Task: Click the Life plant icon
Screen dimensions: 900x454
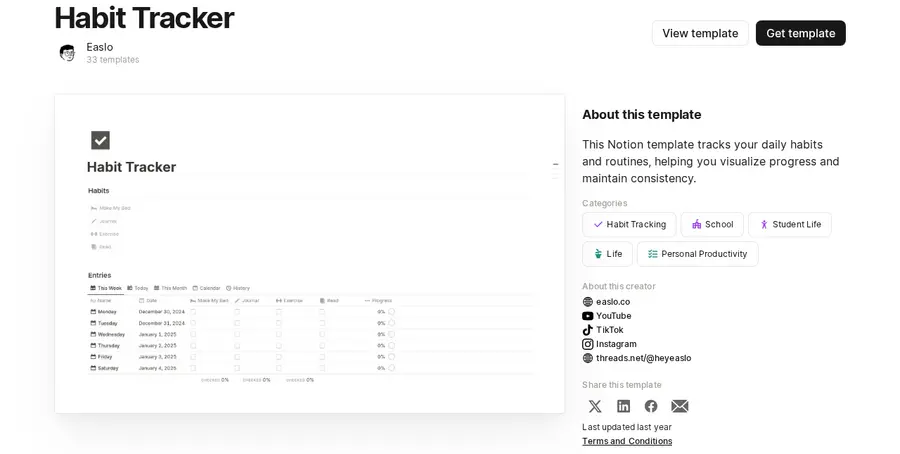Action: 598,254
